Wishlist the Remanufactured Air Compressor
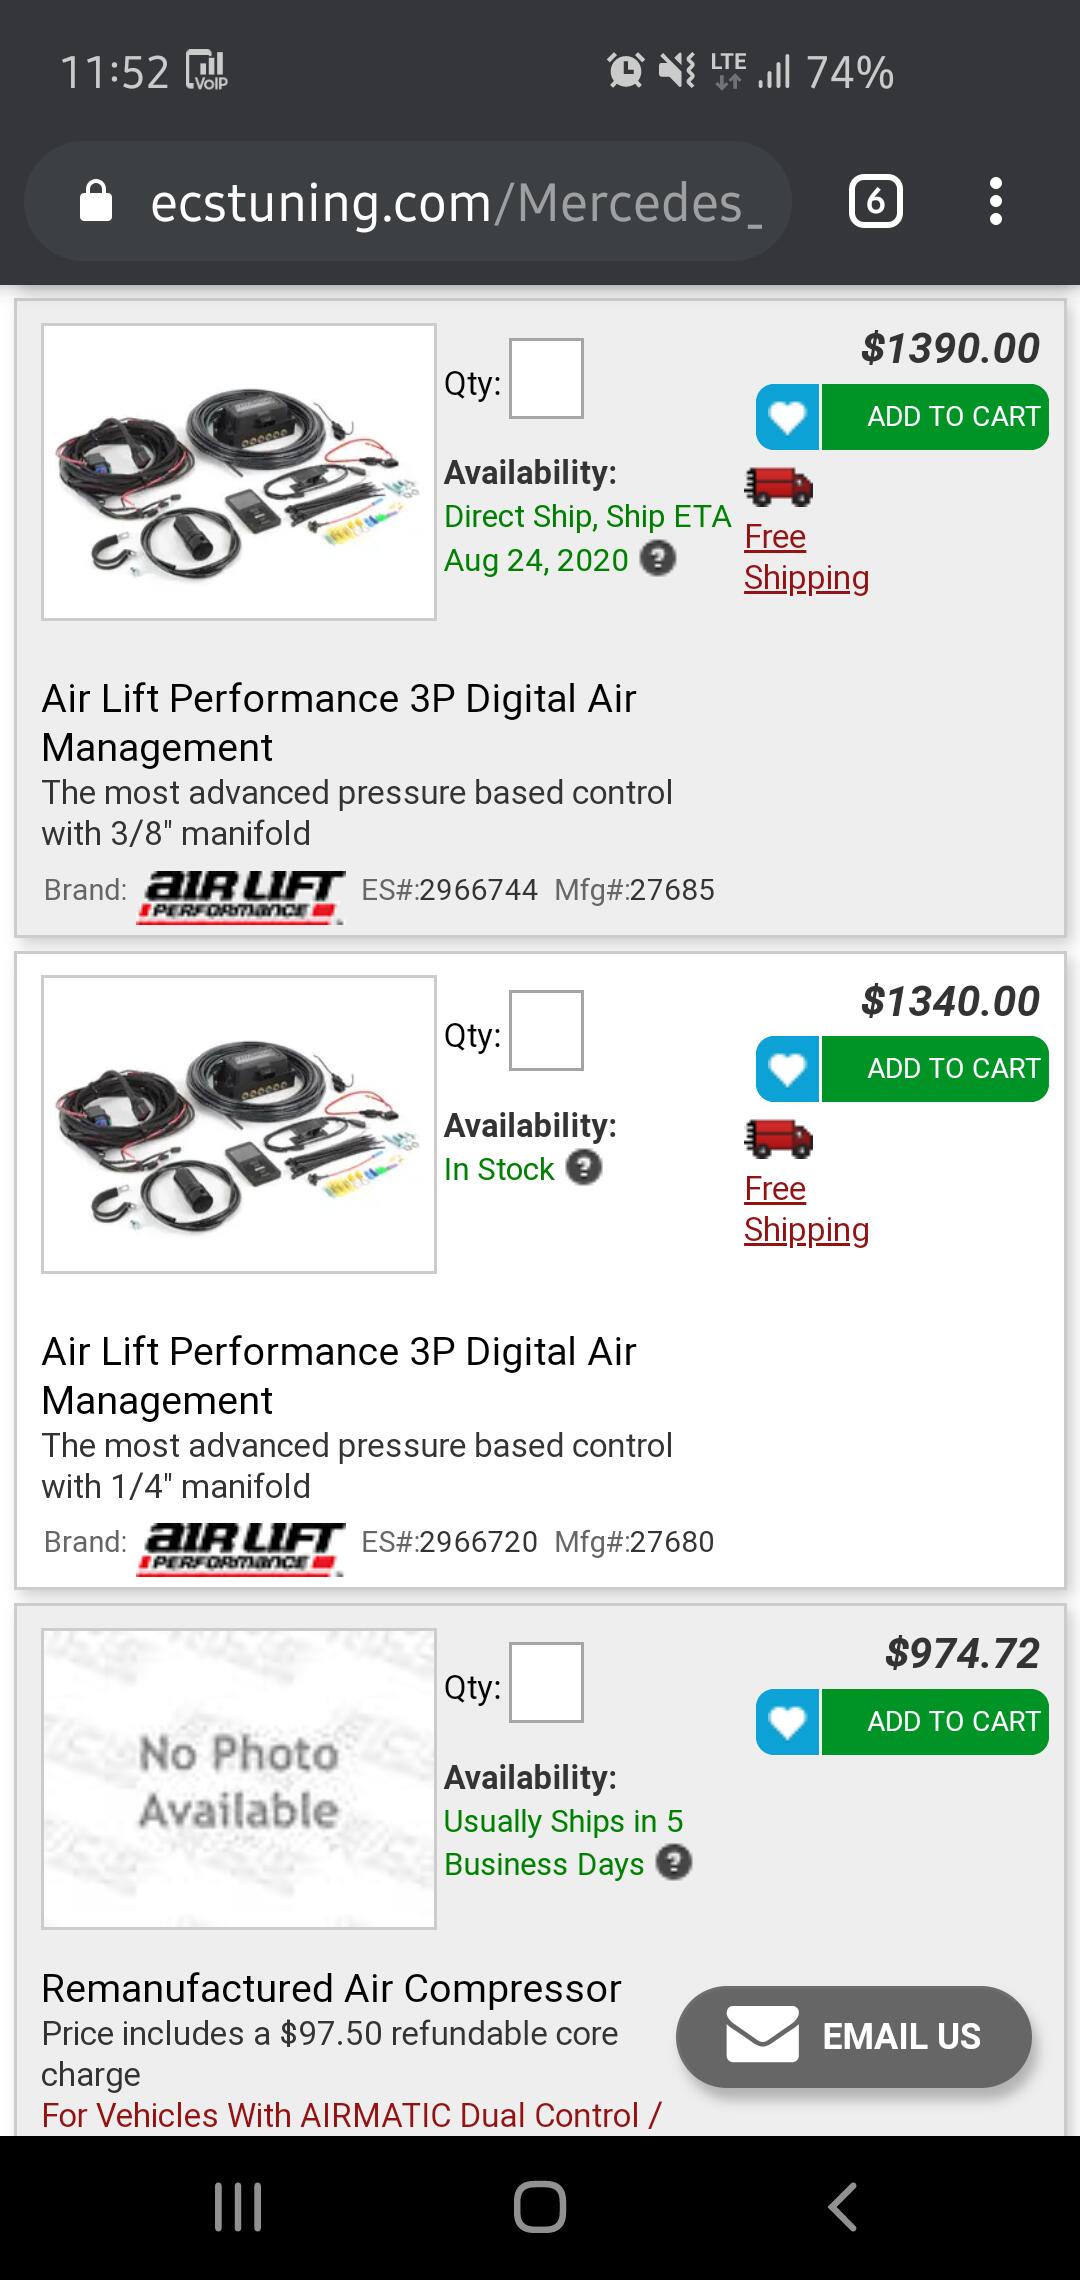Image resolution: width=1080 pixels, height=2280 pixels. coord(787,1722)
